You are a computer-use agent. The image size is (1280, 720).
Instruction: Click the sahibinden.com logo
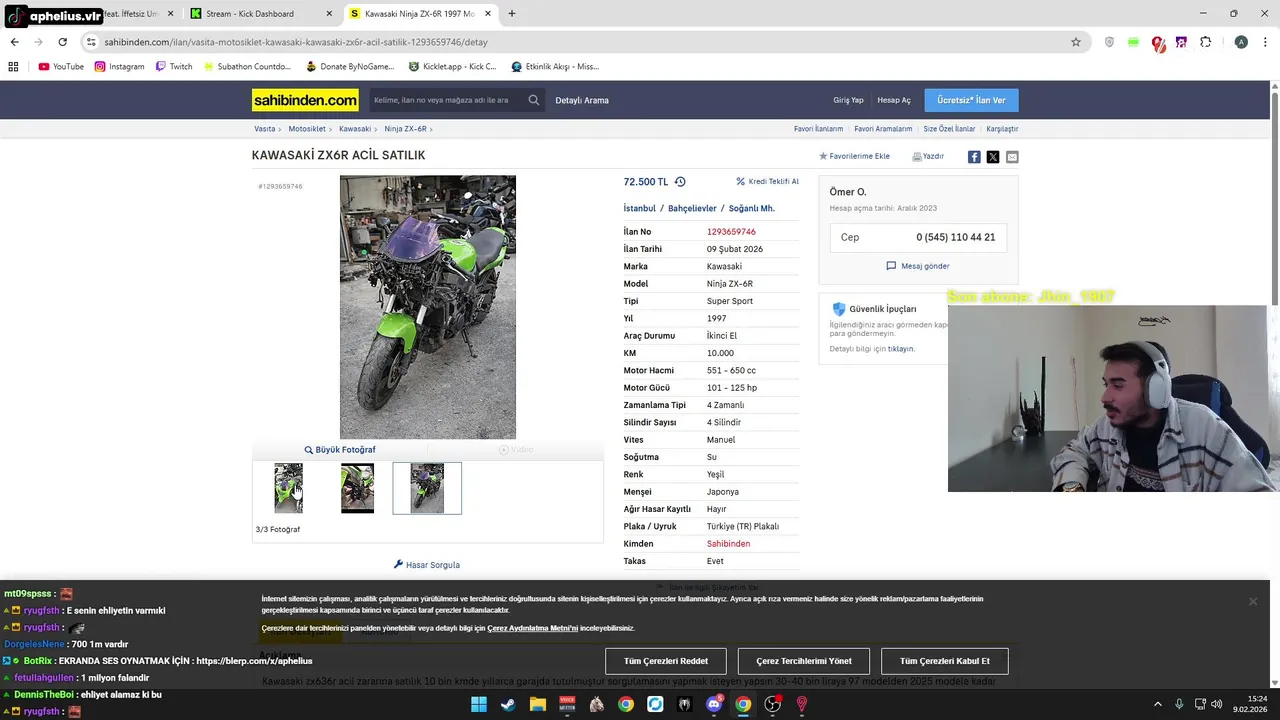(x=305, y=100)
